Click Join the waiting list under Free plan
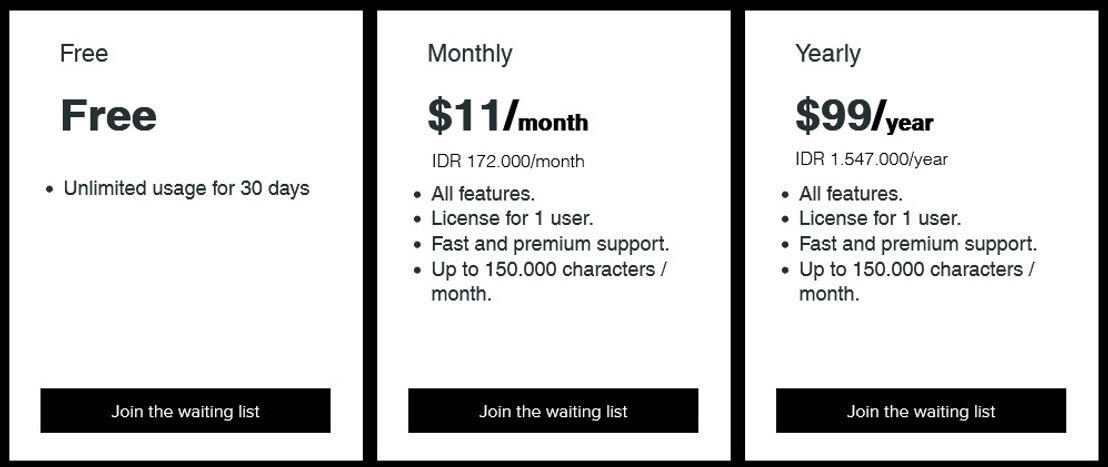Viewport: 1108px width, 467px height. (185, 410)
